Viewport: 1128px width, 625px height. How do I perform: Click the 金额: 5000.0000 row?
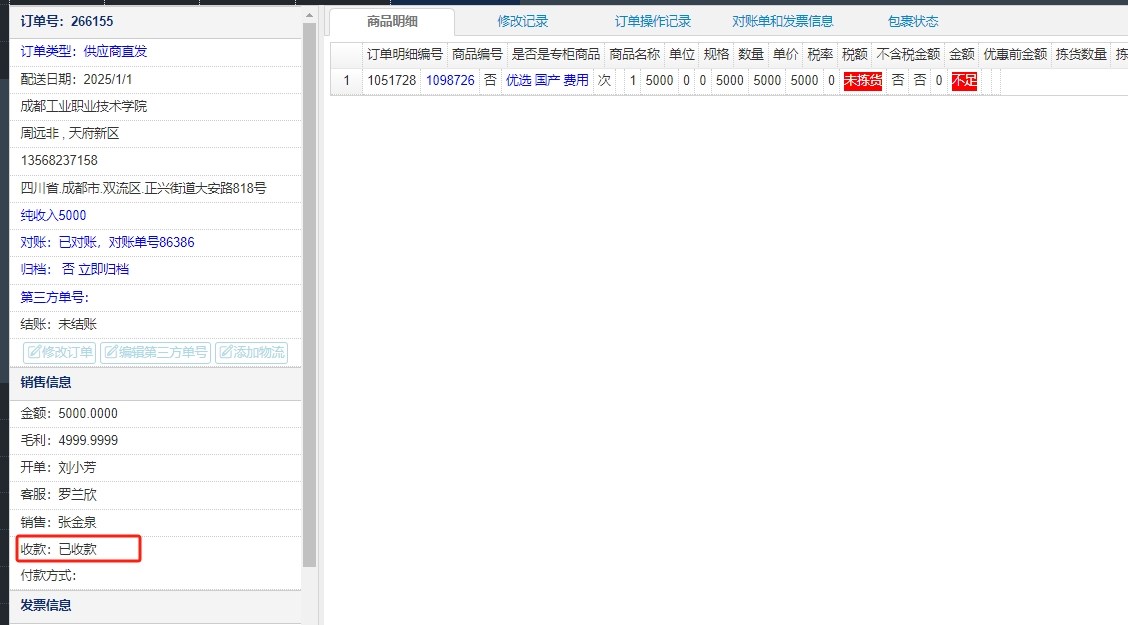(155, 414)
